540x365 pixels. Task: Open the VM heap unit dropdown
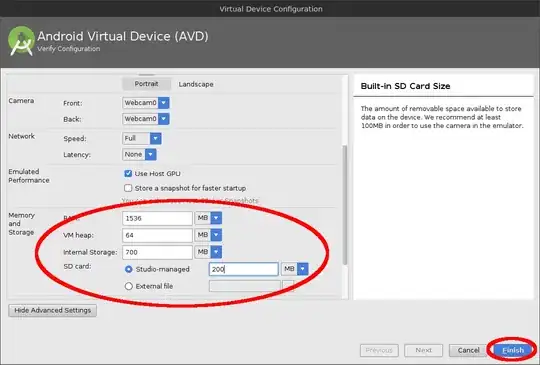pos(216,235)
